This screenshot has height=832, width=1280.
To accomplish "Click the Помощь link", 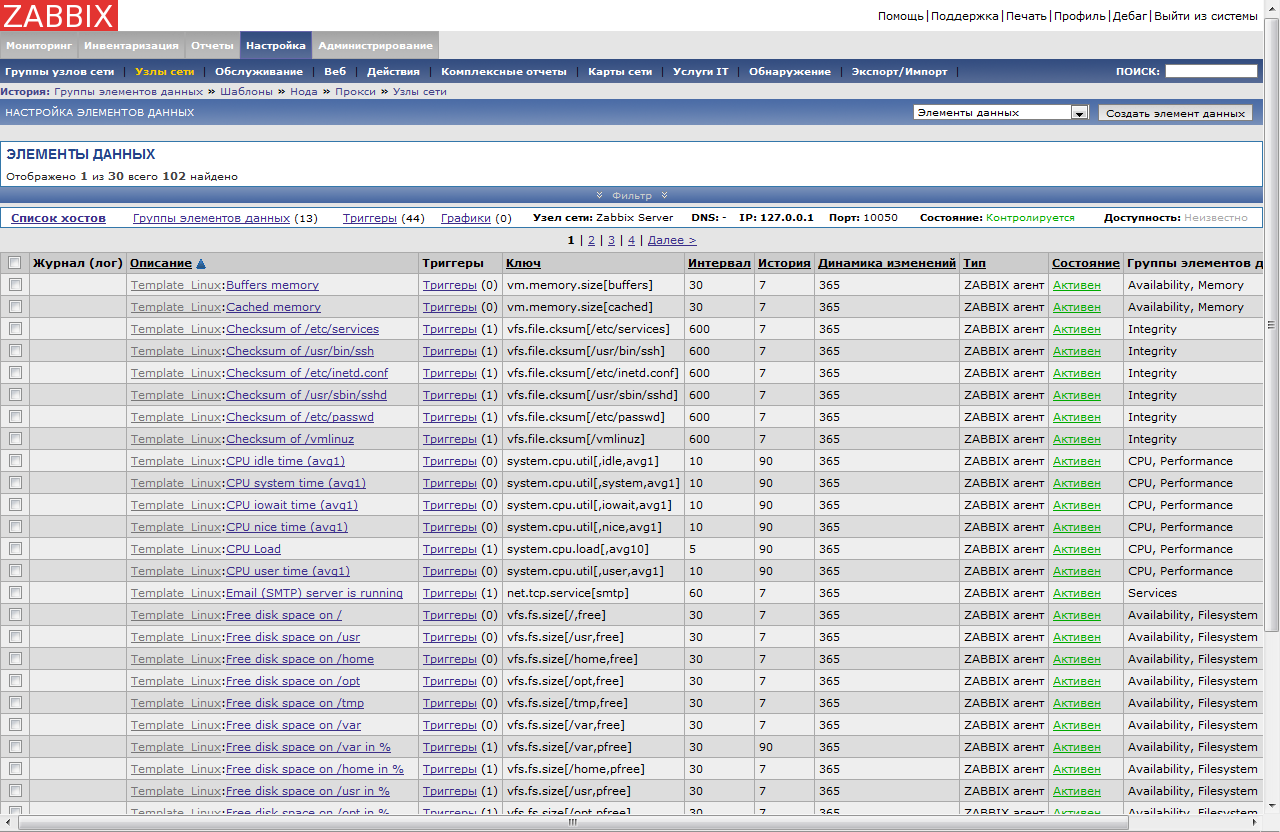I will tap(901, 16).
